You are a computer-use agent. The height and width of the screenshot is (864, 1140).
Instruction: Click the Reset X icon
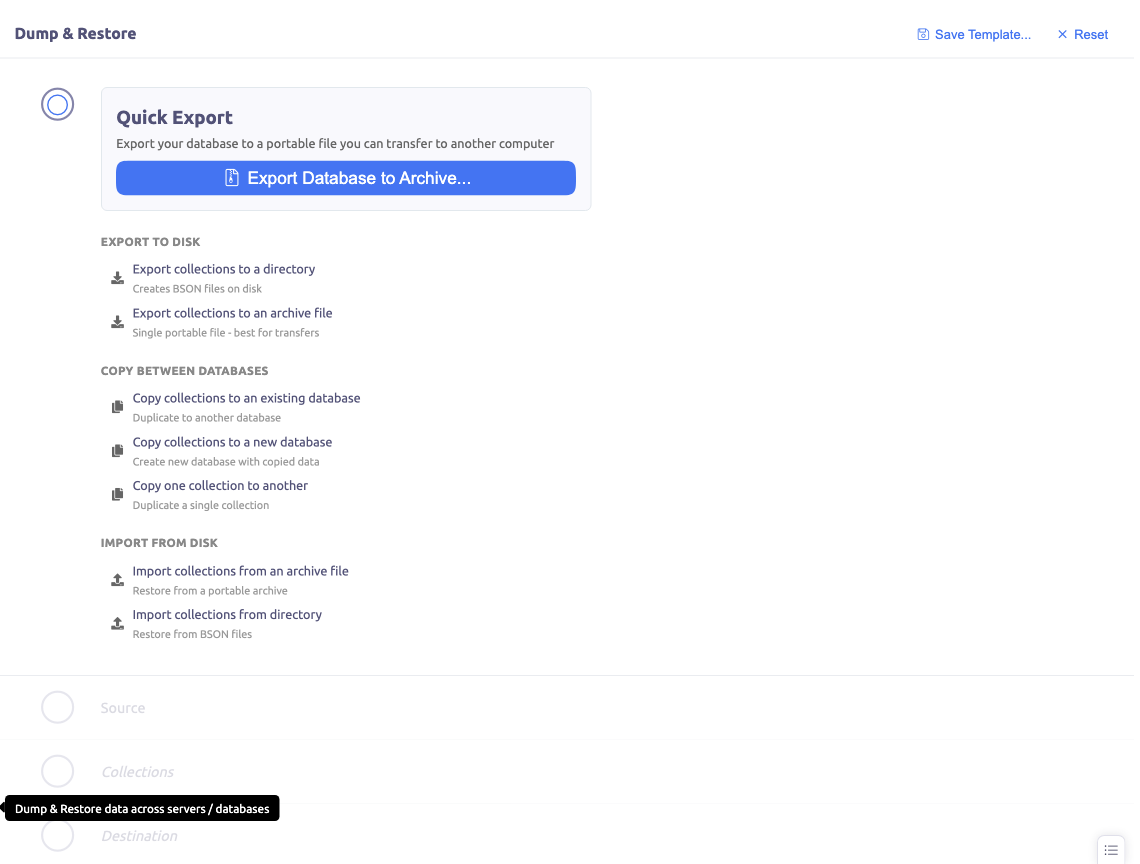click(x=1062, y=34)
